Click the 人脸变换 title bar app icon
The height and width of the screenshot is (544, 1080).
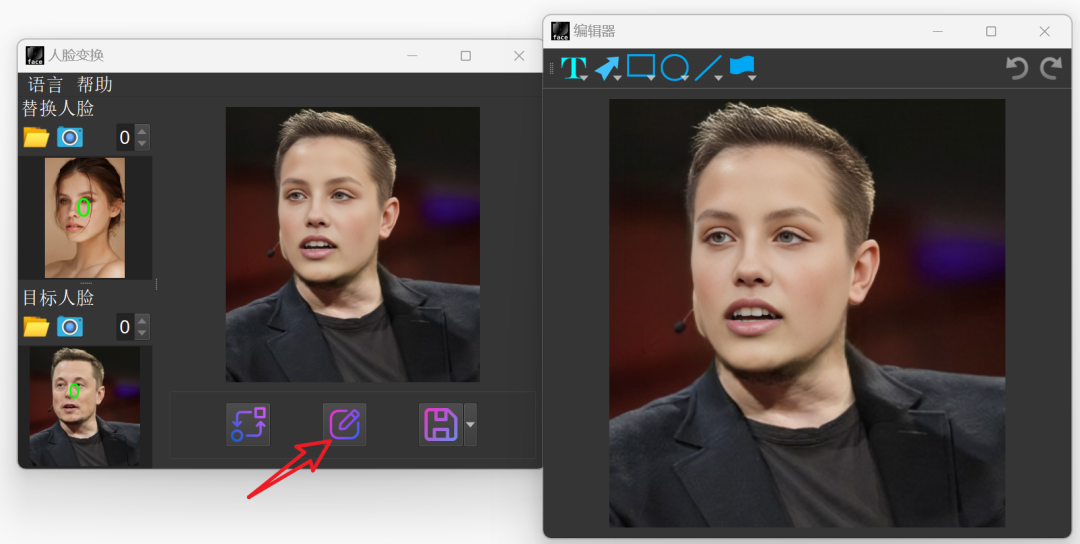pyautogui.click(x=35, y=56)
